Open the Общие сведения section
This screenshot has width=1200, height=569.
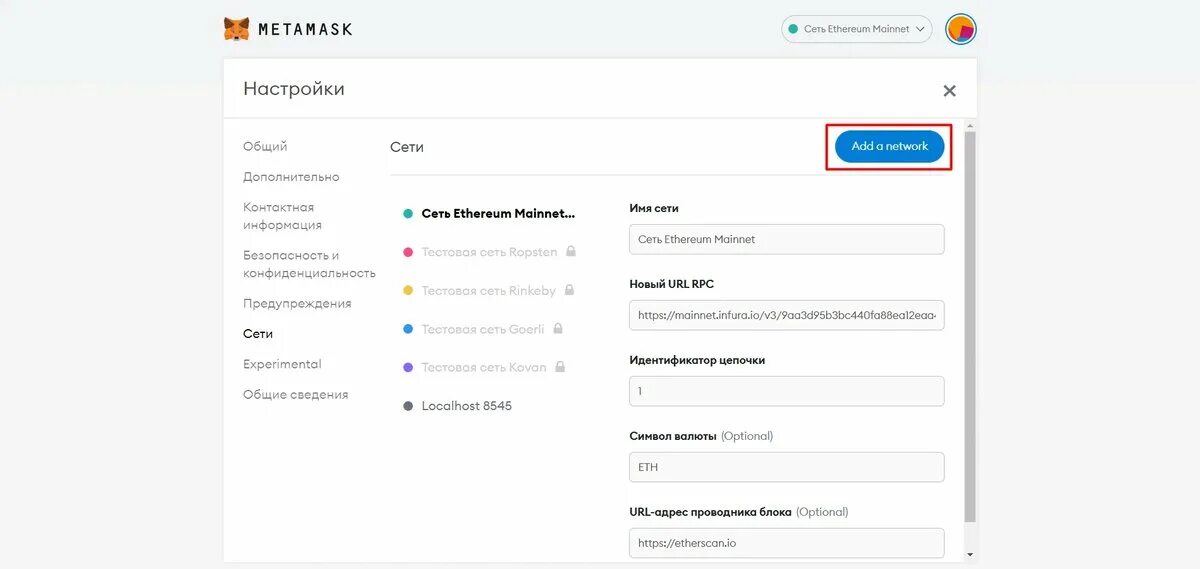(296, 395)
